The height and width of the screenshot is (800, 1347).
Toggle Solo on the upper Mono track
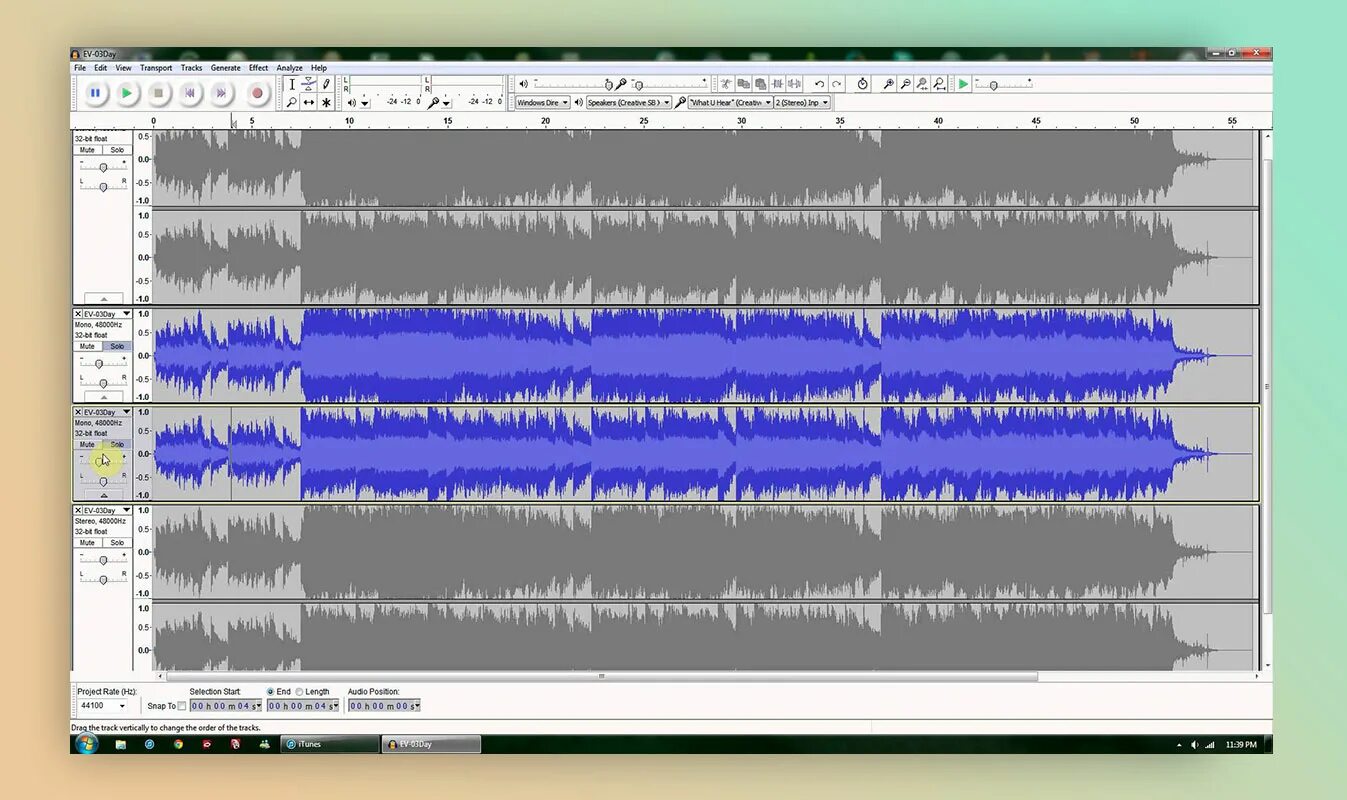117,346
